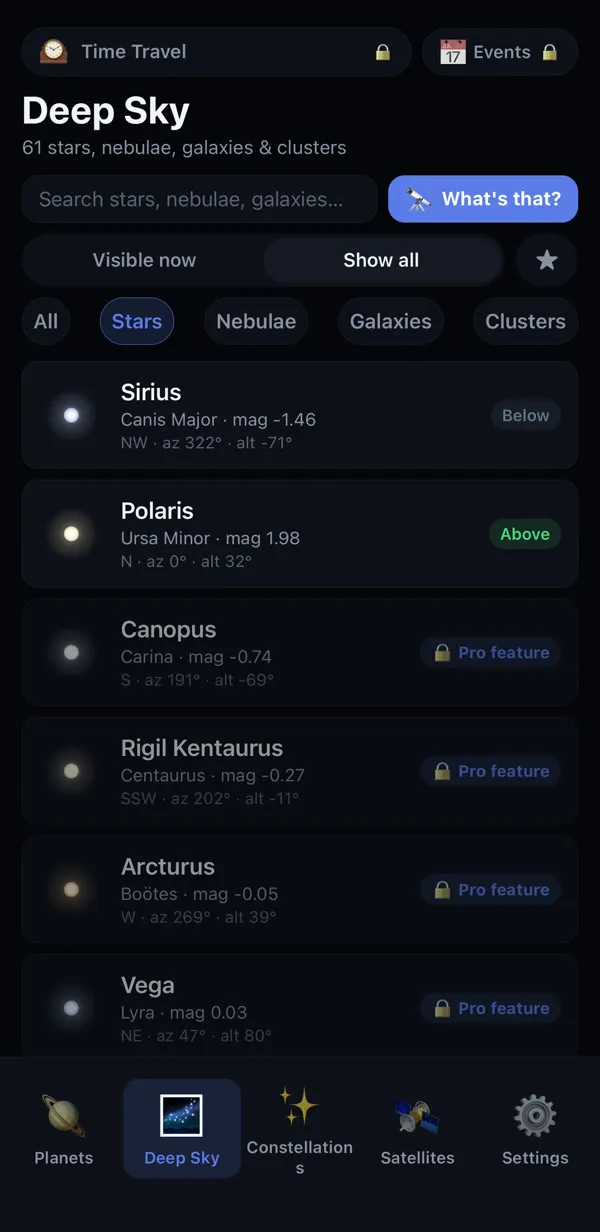Tap the What's that? button
Screen dimensions: 600x1232
coord(483,199)
